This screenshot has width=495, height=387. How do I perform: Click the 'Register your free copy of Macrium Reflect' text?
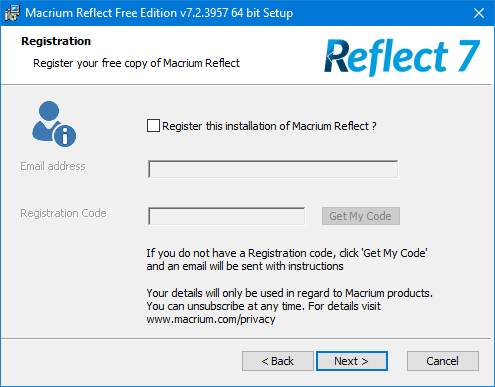[136, 63]
